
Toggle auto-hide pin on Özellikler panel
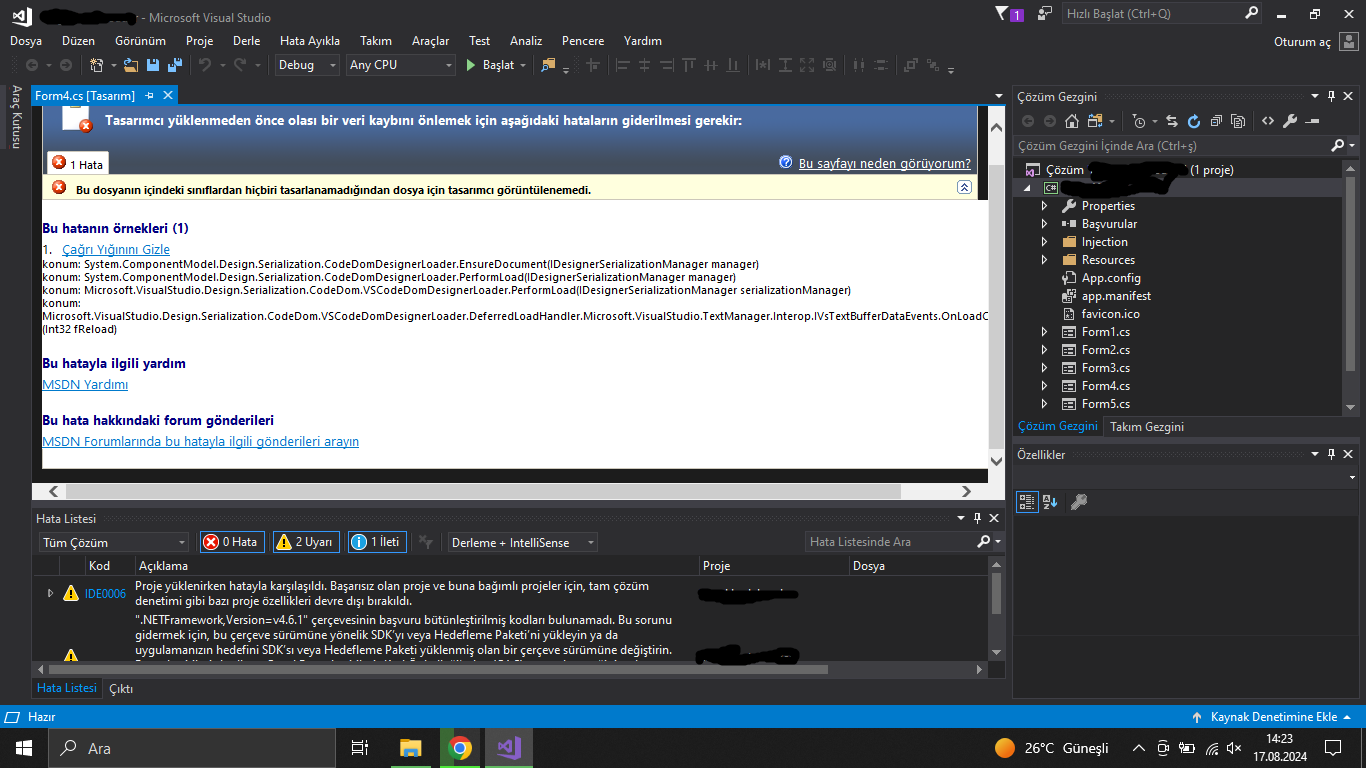click(x=1331, y=455)
